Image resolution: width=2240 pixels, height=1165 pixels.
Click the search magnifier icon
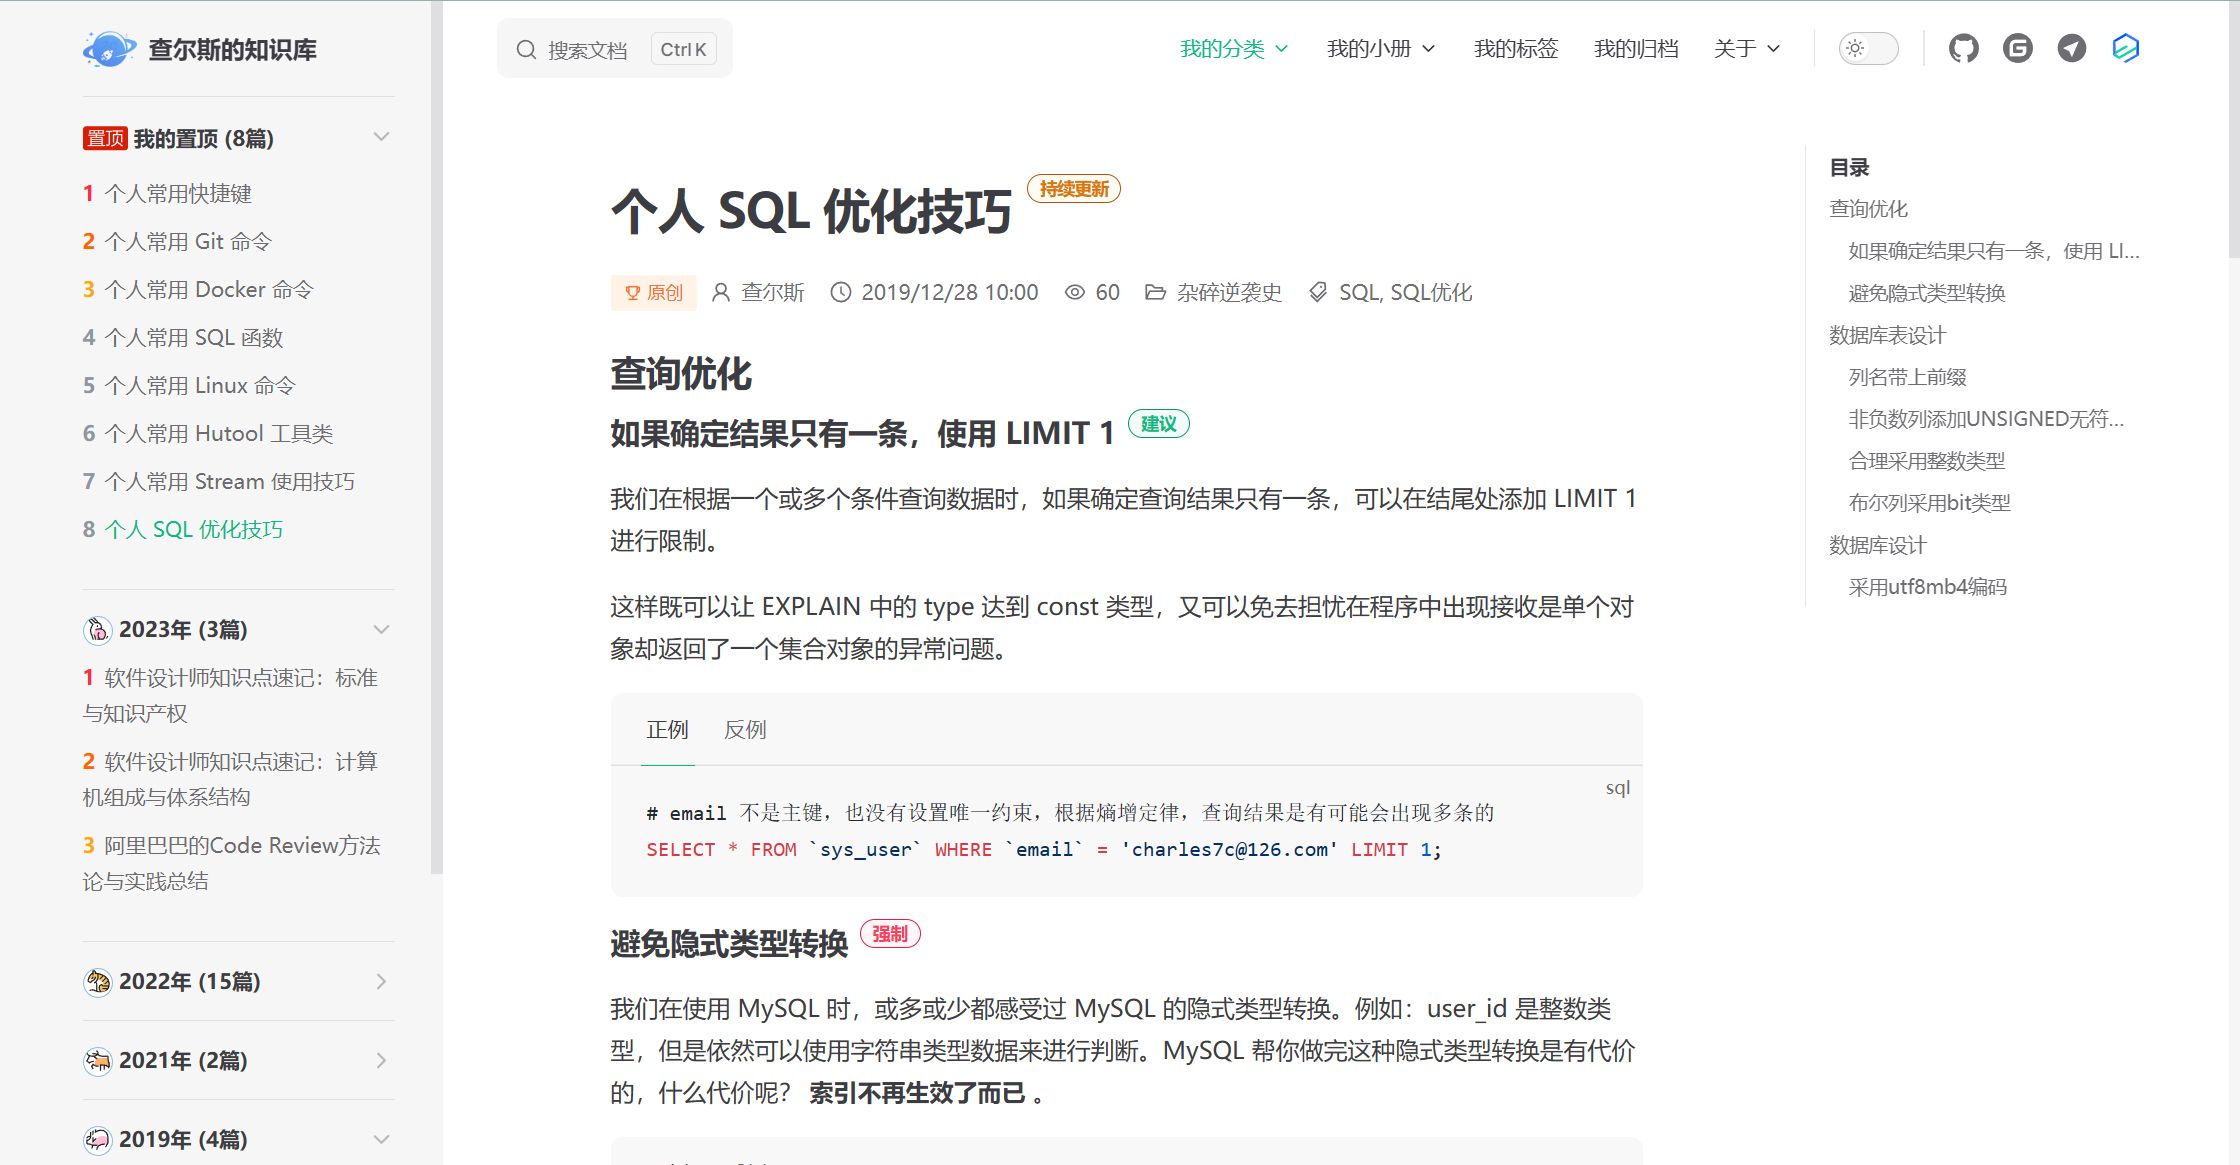coord(526,49)
